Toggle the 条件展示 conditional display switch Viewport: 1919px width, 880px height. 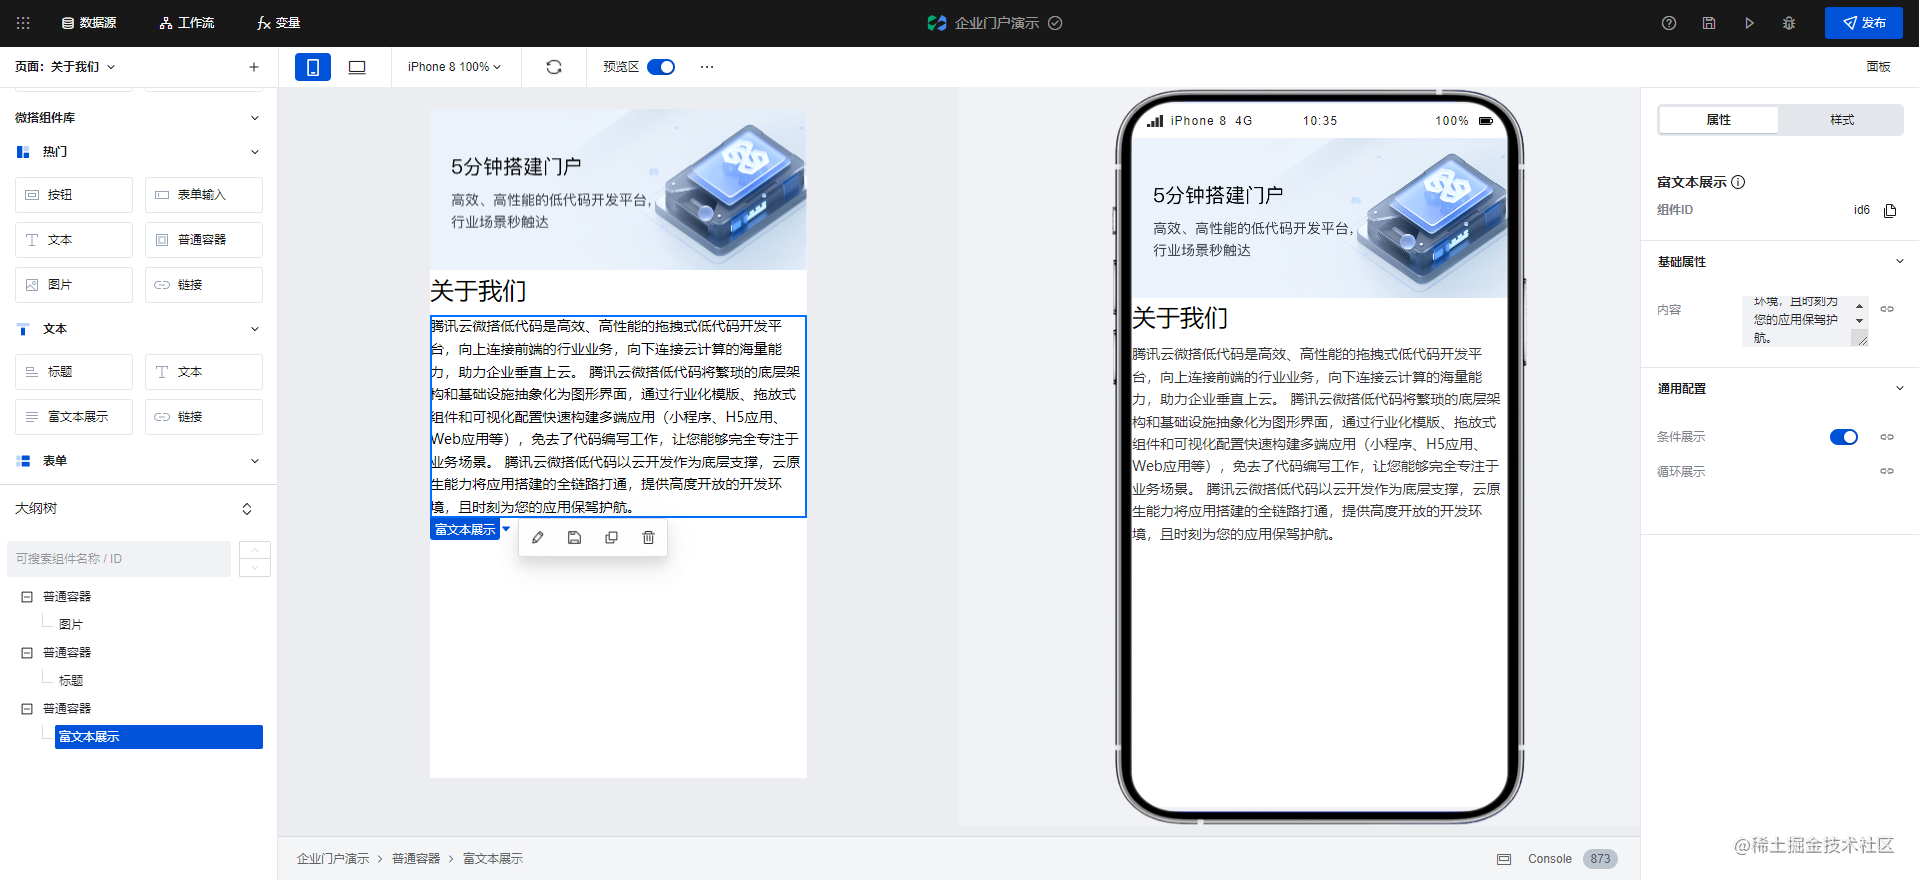pyautogui.click(x=1844, y=437)
